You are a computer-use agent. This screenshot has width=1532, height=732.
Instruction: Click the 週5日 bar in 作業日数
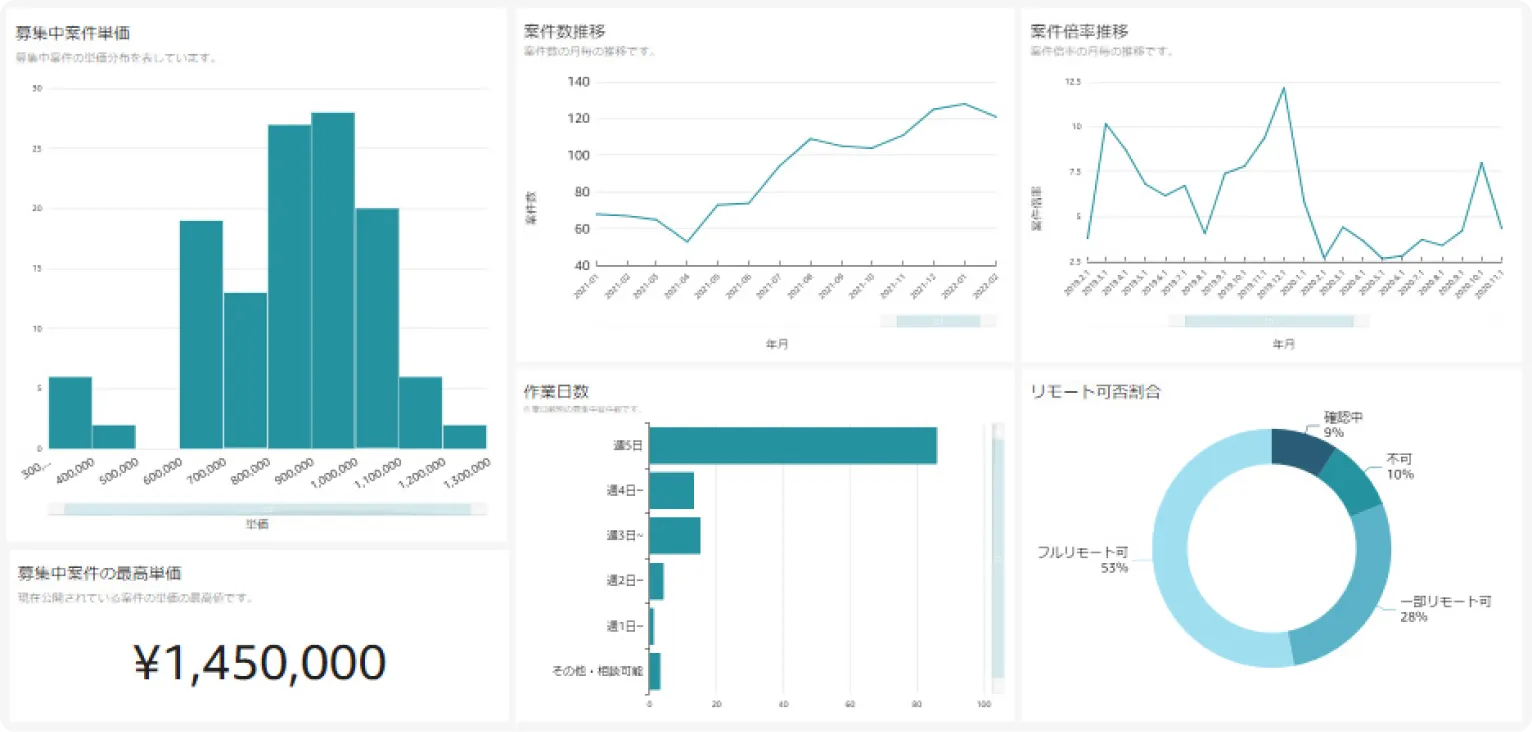792,446
